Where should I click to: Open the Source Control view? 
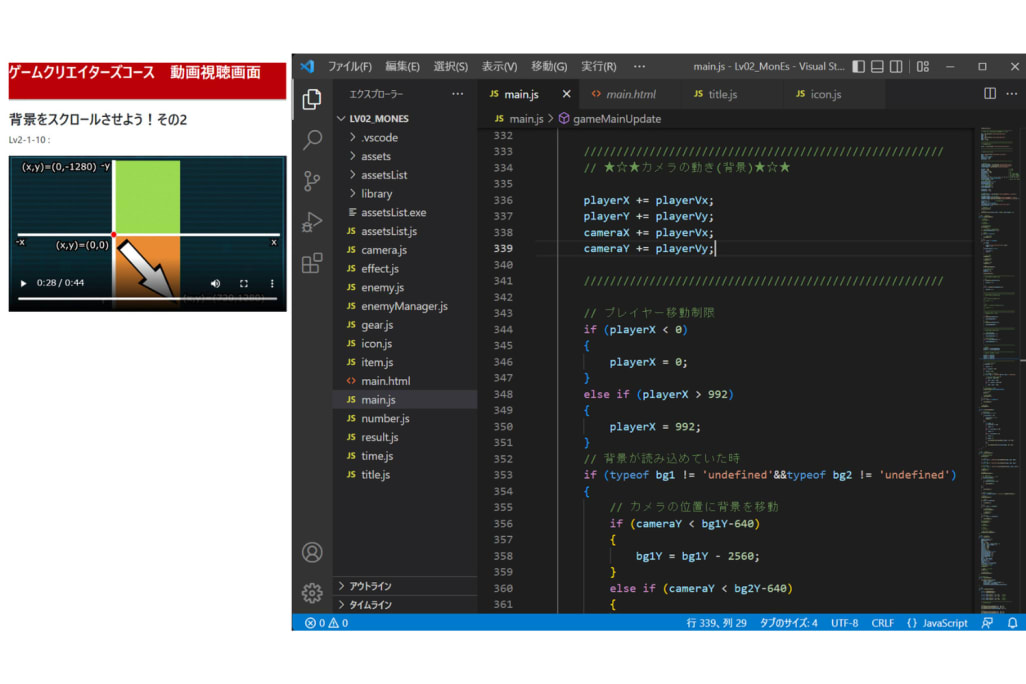coord(312,181)
